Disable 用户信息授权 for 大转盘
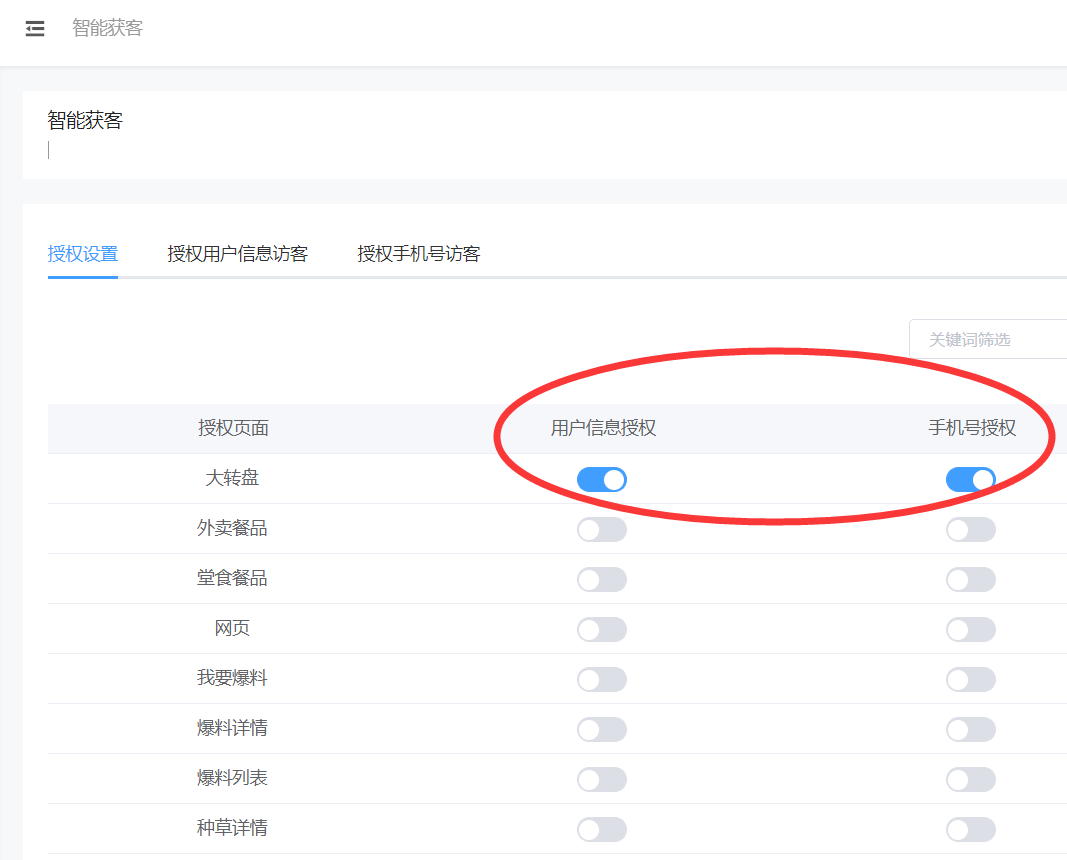Screen dimensions: 1067x860 tap(602, 480)
